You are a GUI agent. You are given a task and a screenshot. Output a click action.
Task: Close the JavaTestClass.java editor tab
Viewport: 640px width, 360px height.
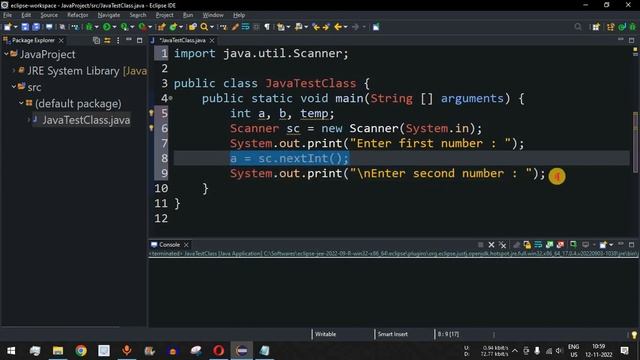point(212,40)
